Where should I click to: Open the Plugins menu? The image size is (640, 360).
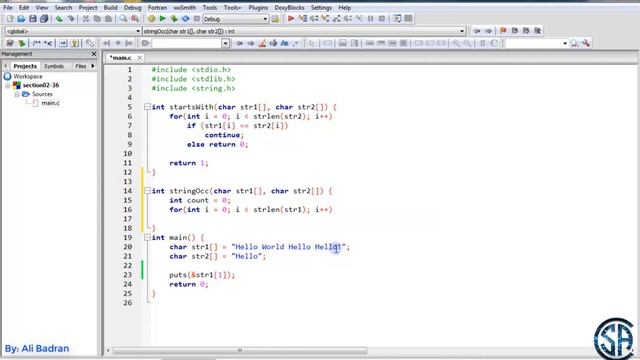[258, 7]
